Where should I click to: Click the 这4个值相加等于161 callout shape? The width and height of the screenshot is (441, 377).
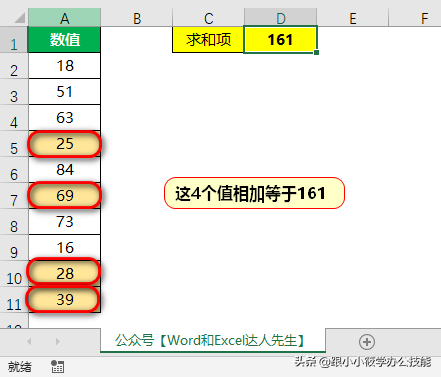[x=254, y=193]
